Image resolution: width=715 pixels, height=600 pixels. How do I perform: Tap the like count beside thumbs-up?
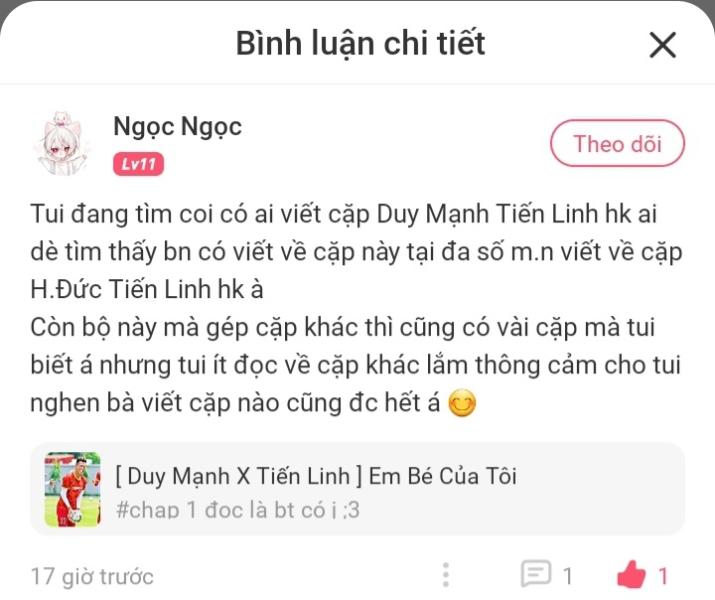663,576
